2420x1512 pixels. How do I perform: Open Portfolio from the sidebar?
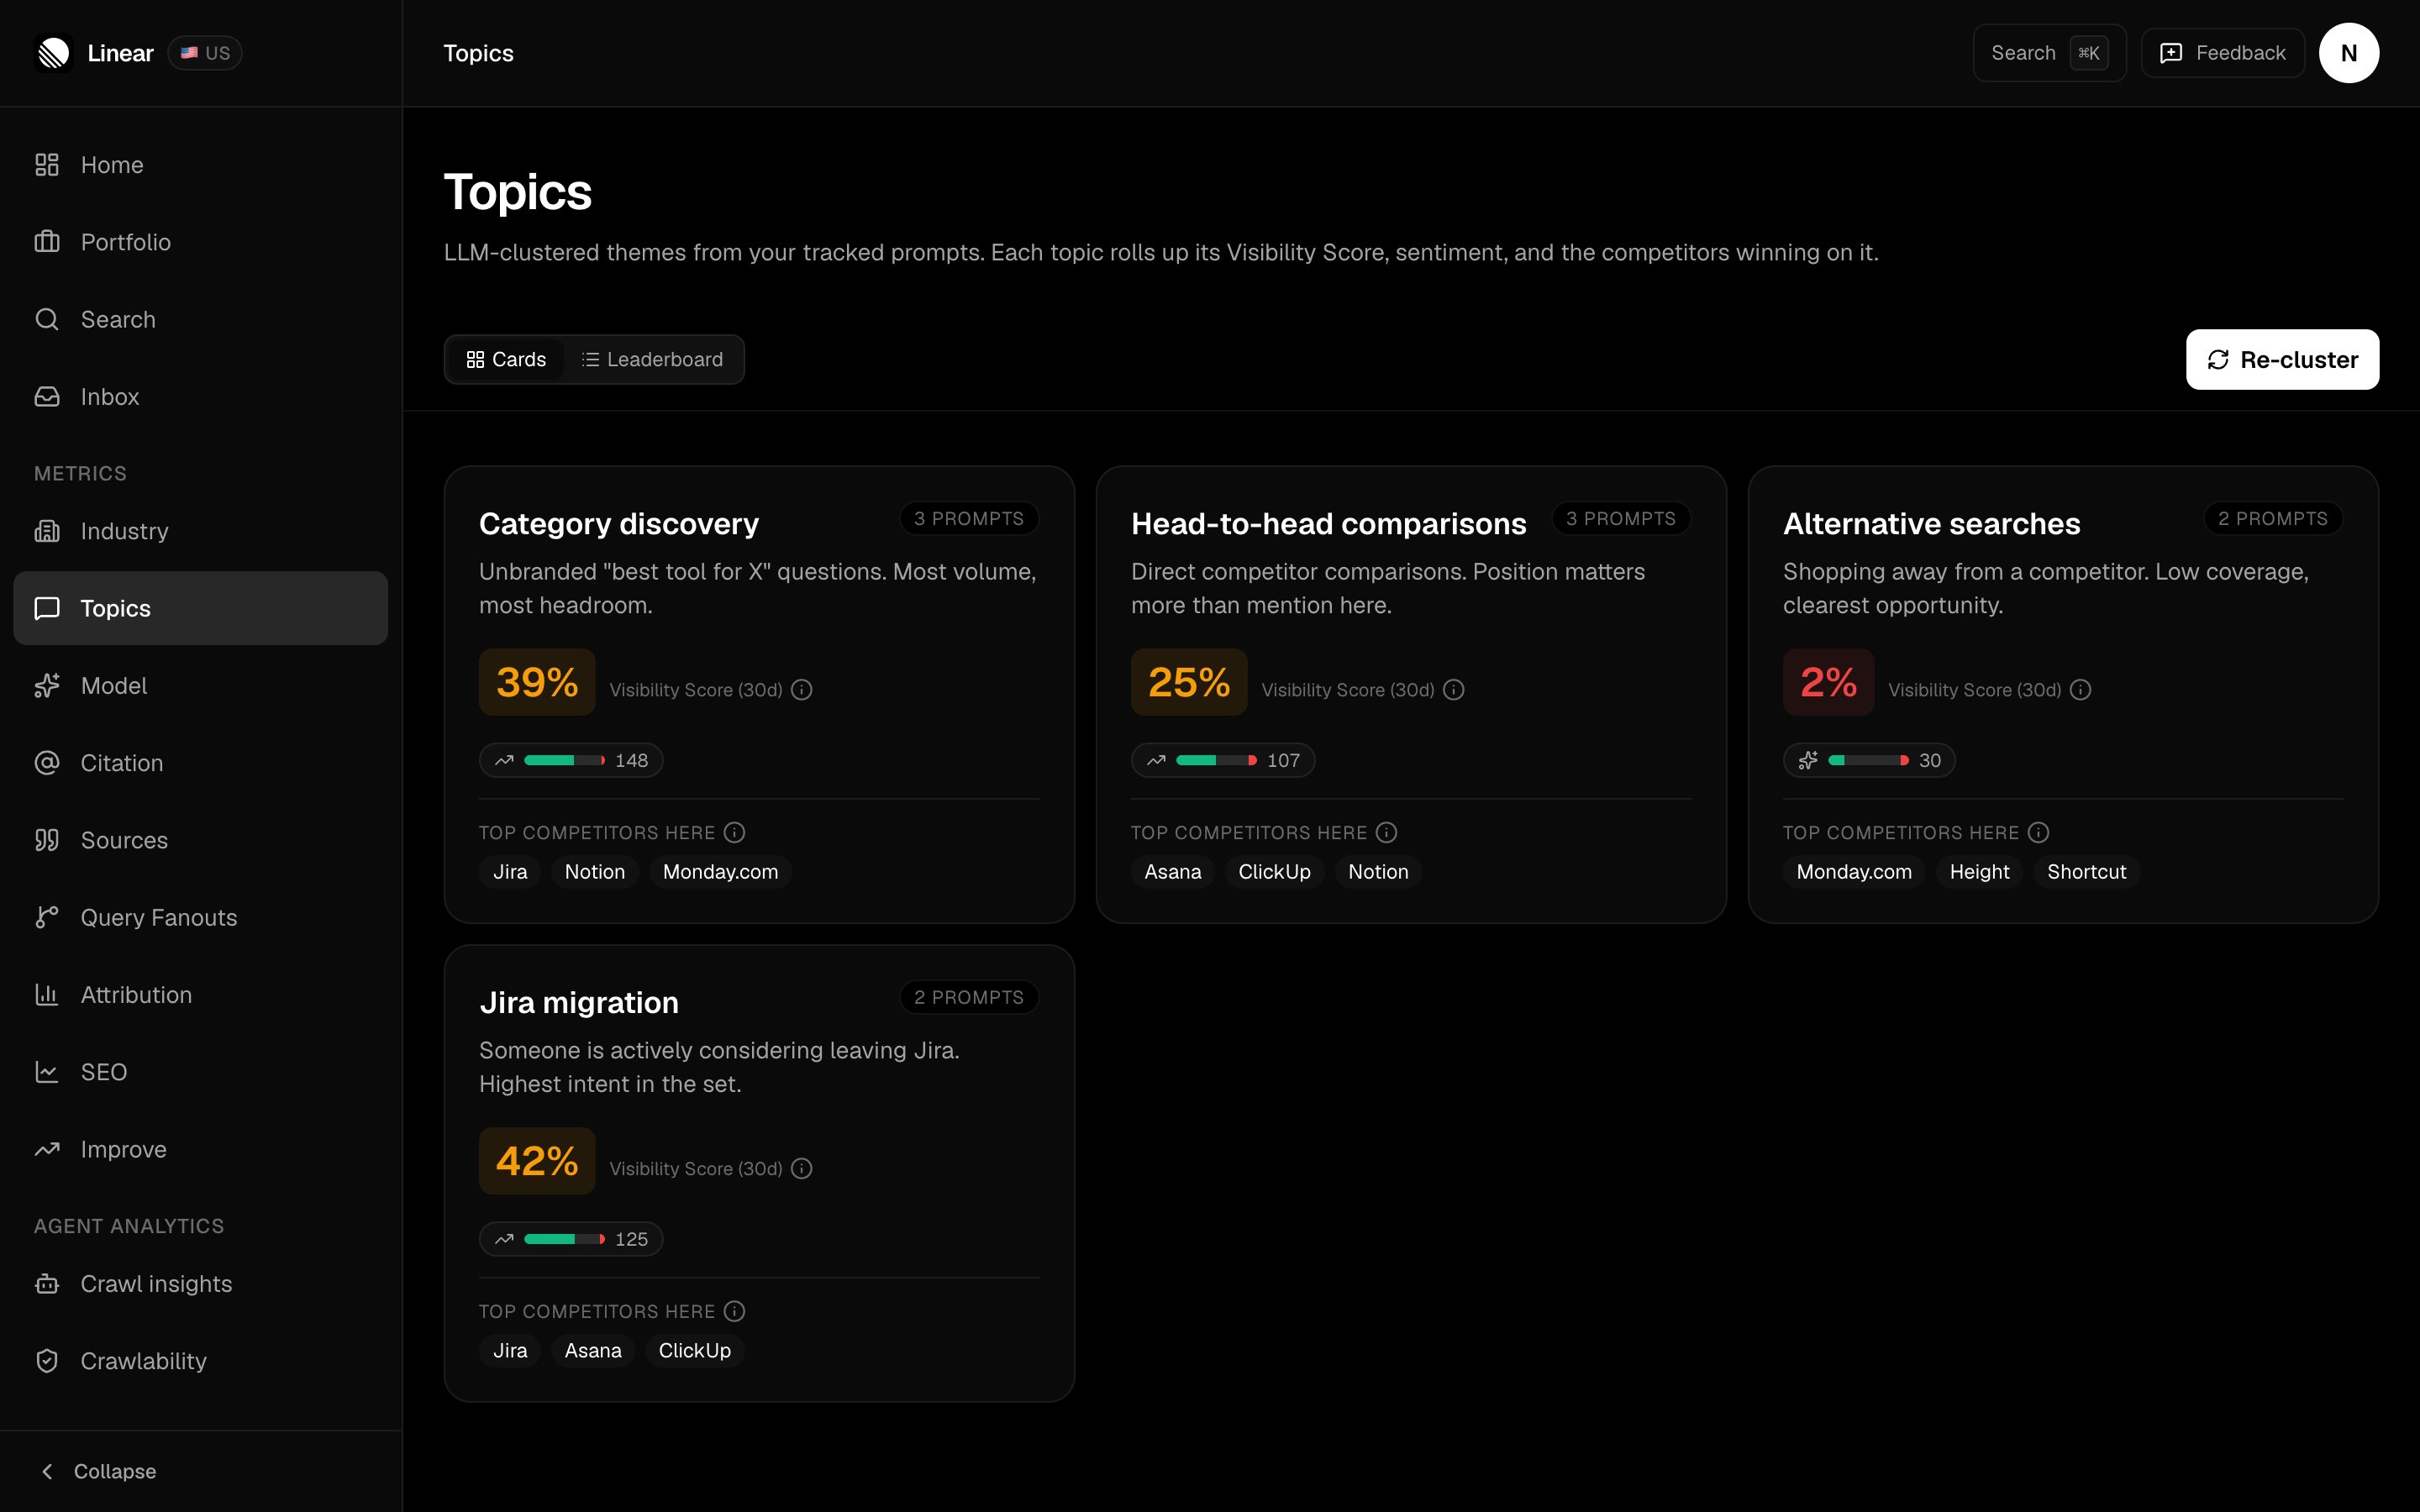point(200,242)
